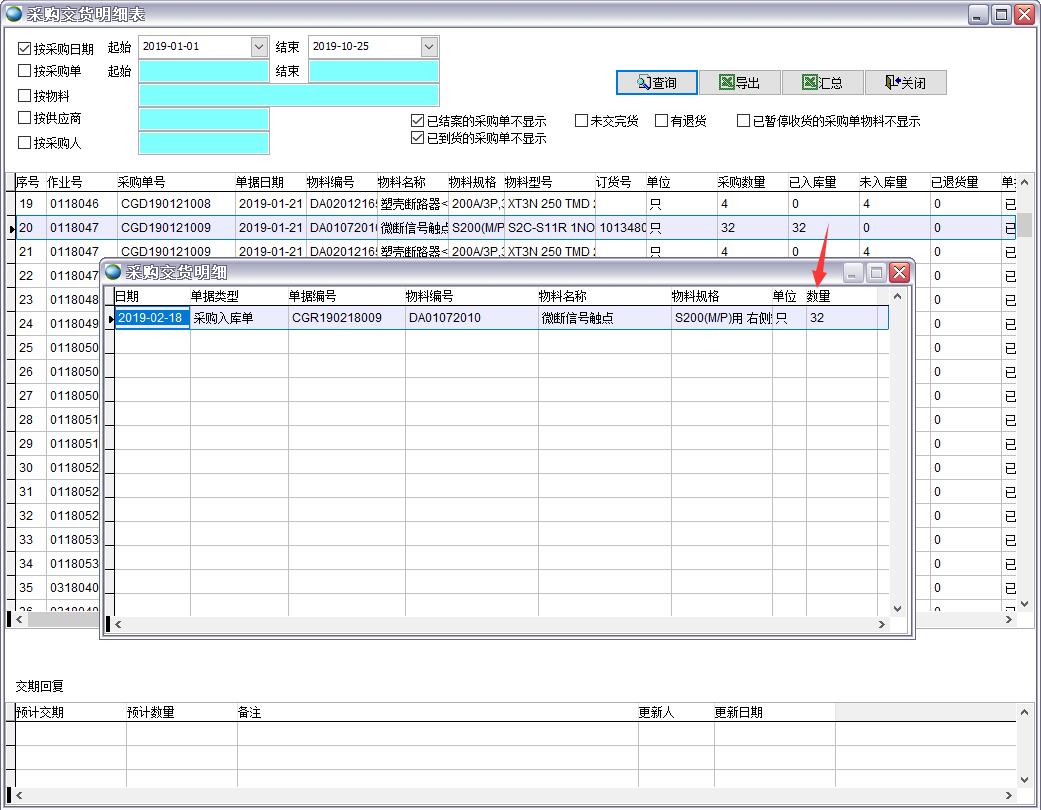
Task: Minimize the 采购交货明细 popup window
Action: tap(853, 272)
